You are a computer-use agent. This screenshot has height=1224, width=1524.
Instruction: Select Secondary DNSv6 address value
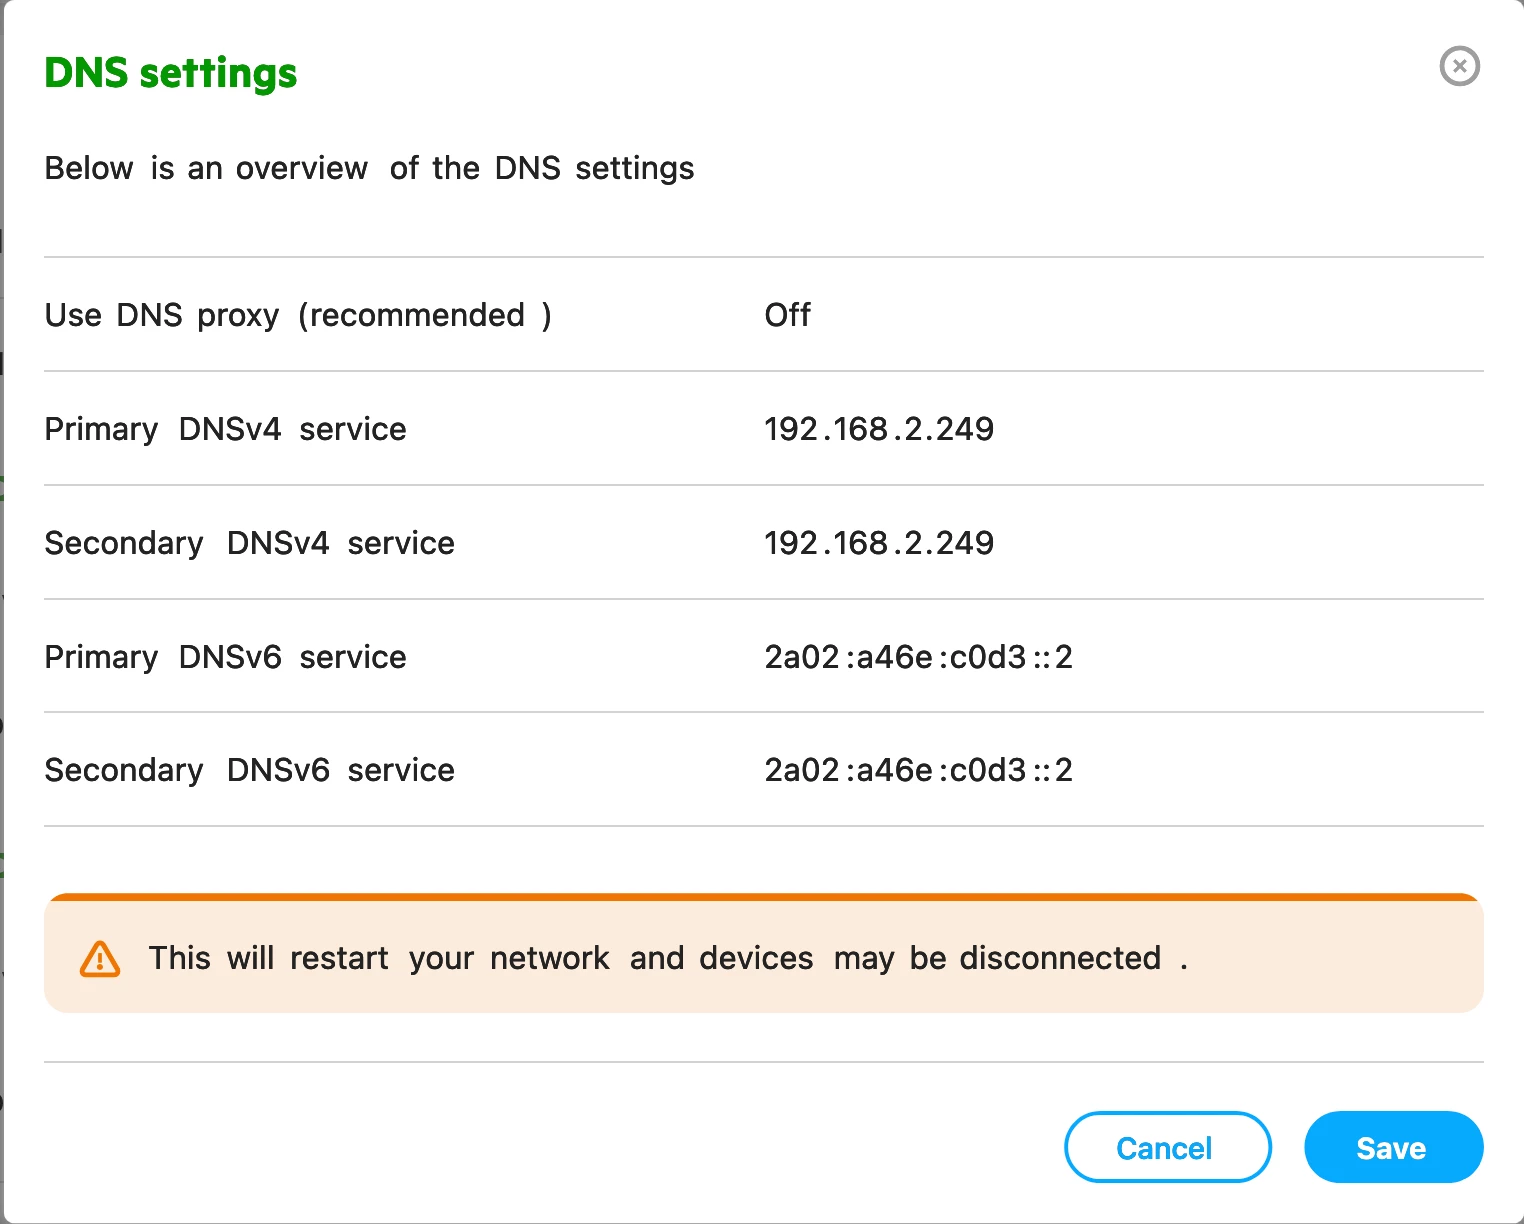918,770
